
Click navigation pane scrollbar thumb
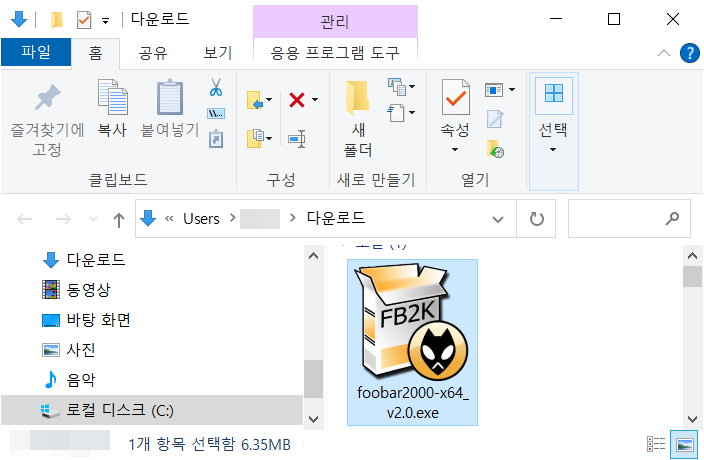(x=313, y=379)
